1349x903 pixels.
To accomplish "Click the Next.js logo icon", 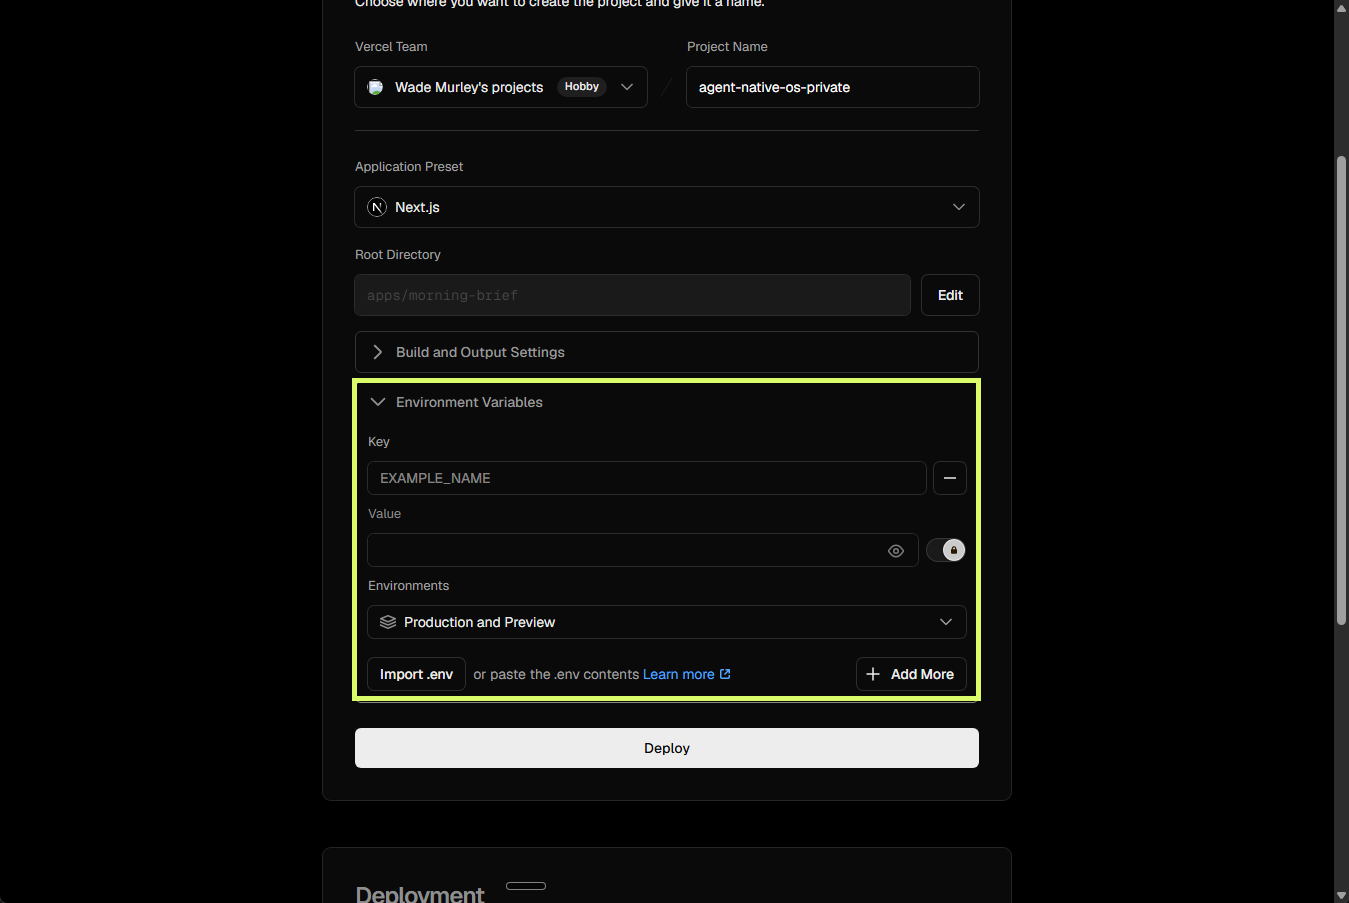I will [377, 207].
